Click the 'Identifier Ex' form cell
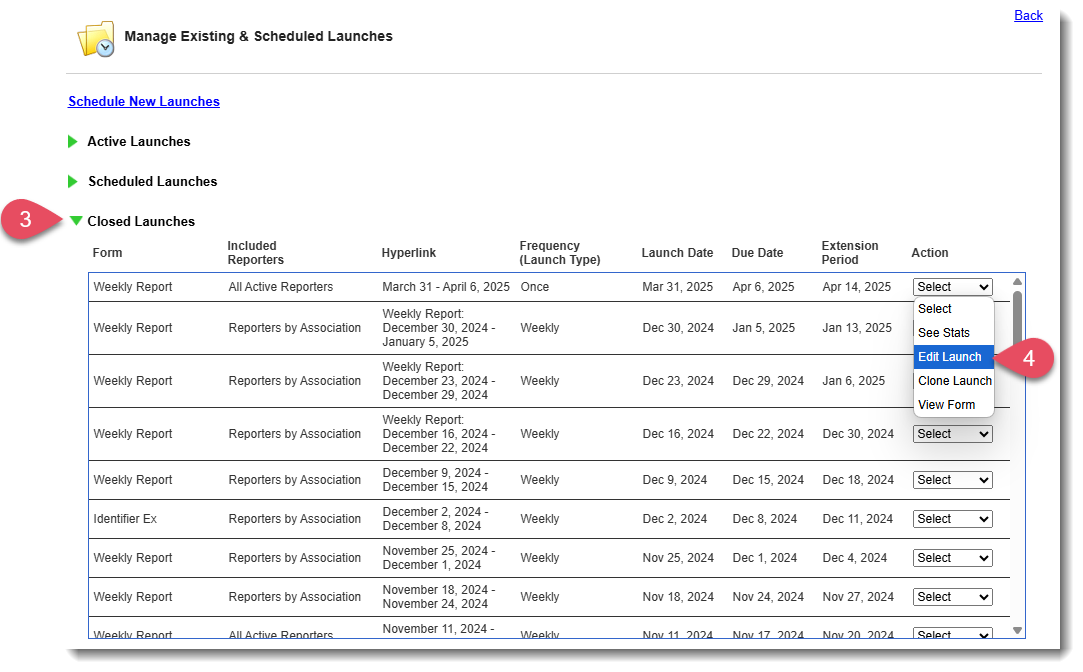The image size is (1083, 672). pyautogui.click(x=125, y=519)
